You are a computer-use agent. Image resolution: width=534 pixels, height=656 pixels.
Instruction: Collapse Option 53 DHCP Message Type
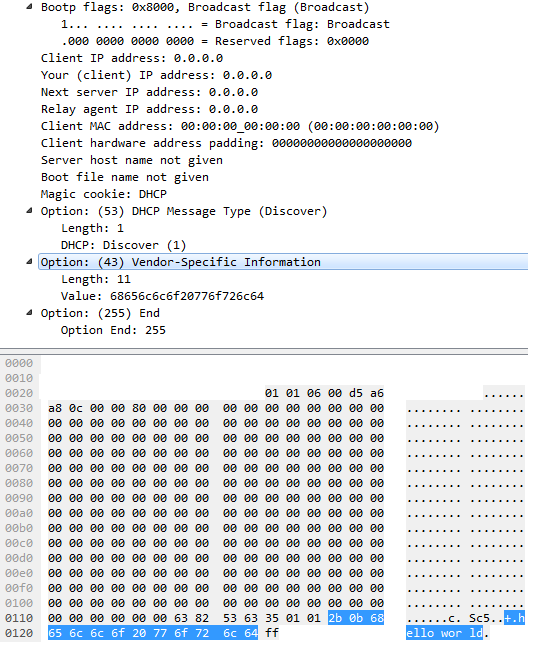pyautogui.click(x=29, y=211)
